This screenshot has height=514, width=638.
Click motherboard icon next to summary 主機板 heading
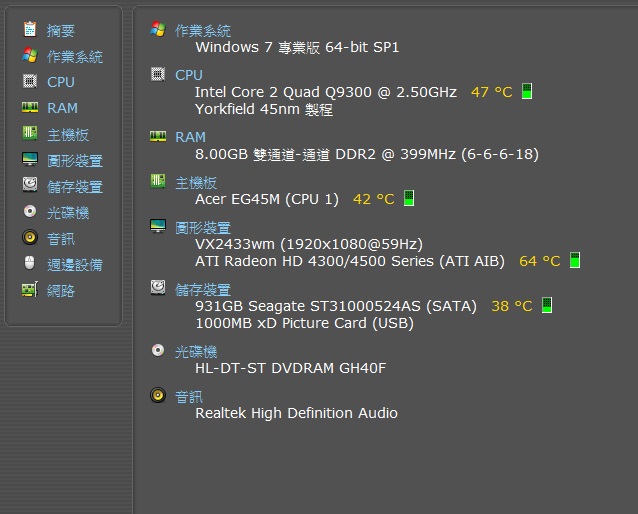tap(158, 181)
